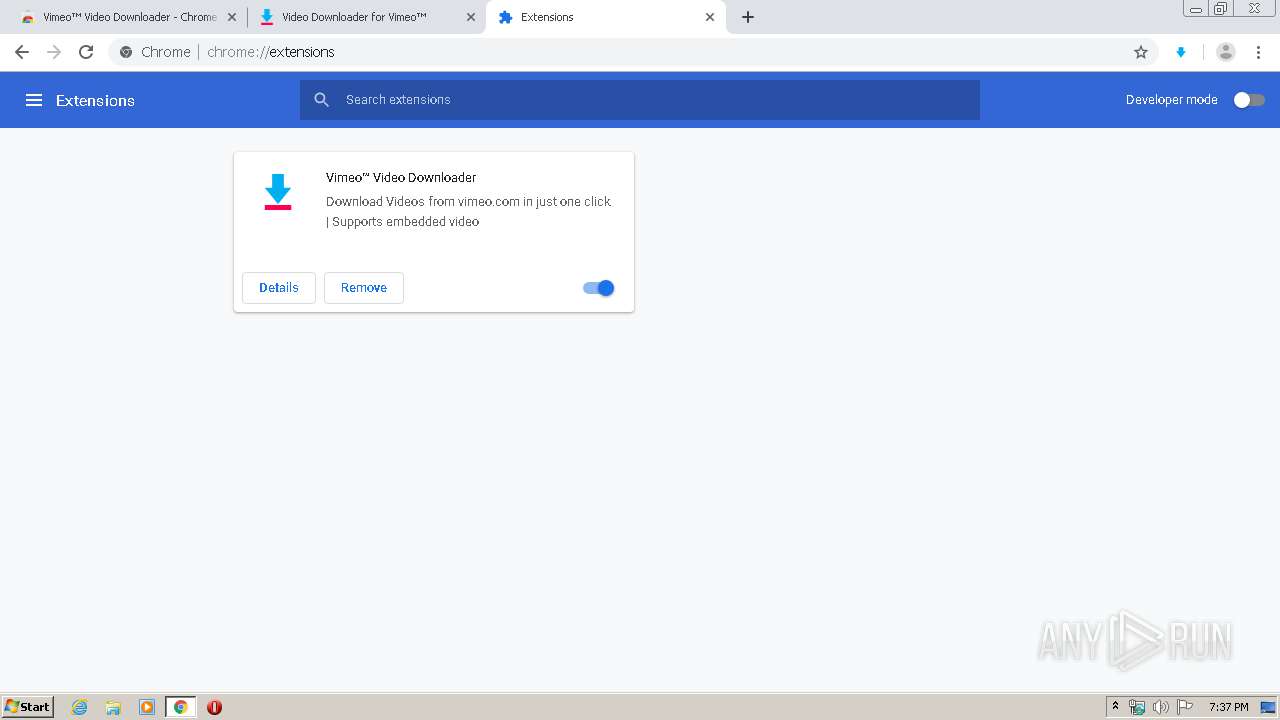
Task: Open the volume control in system tray
Action: (x=1161, y=707)
